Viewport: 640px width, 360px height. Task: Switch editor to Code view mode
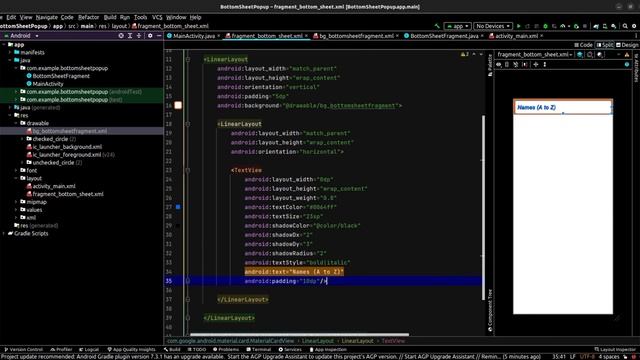[583, 45]
